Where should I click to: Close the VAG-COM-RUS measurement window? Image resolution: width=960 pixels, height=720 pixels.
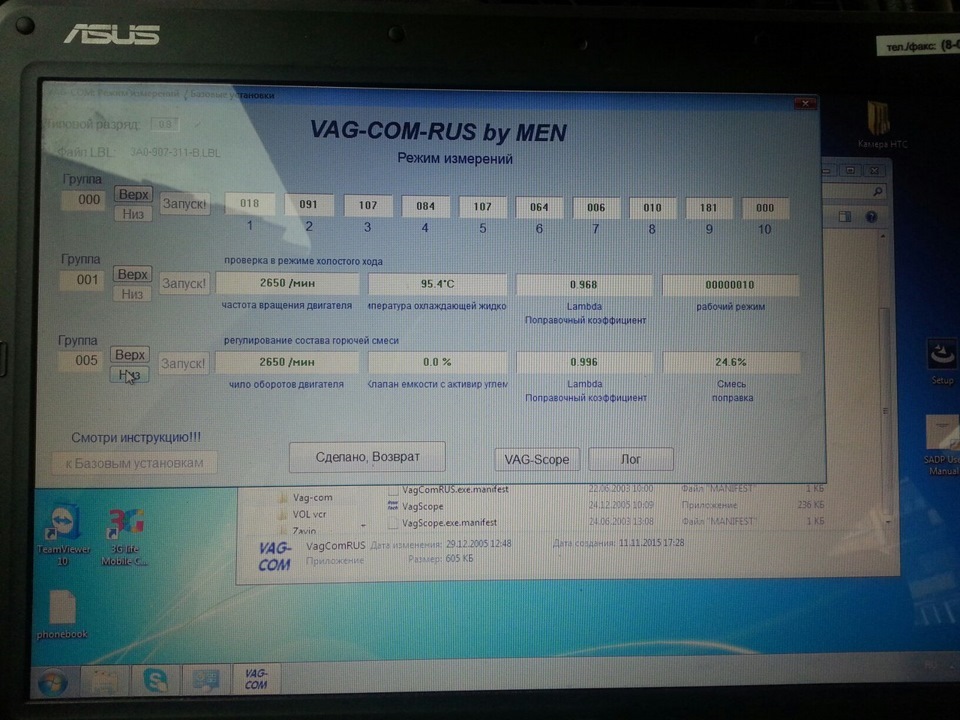[805, 103]
